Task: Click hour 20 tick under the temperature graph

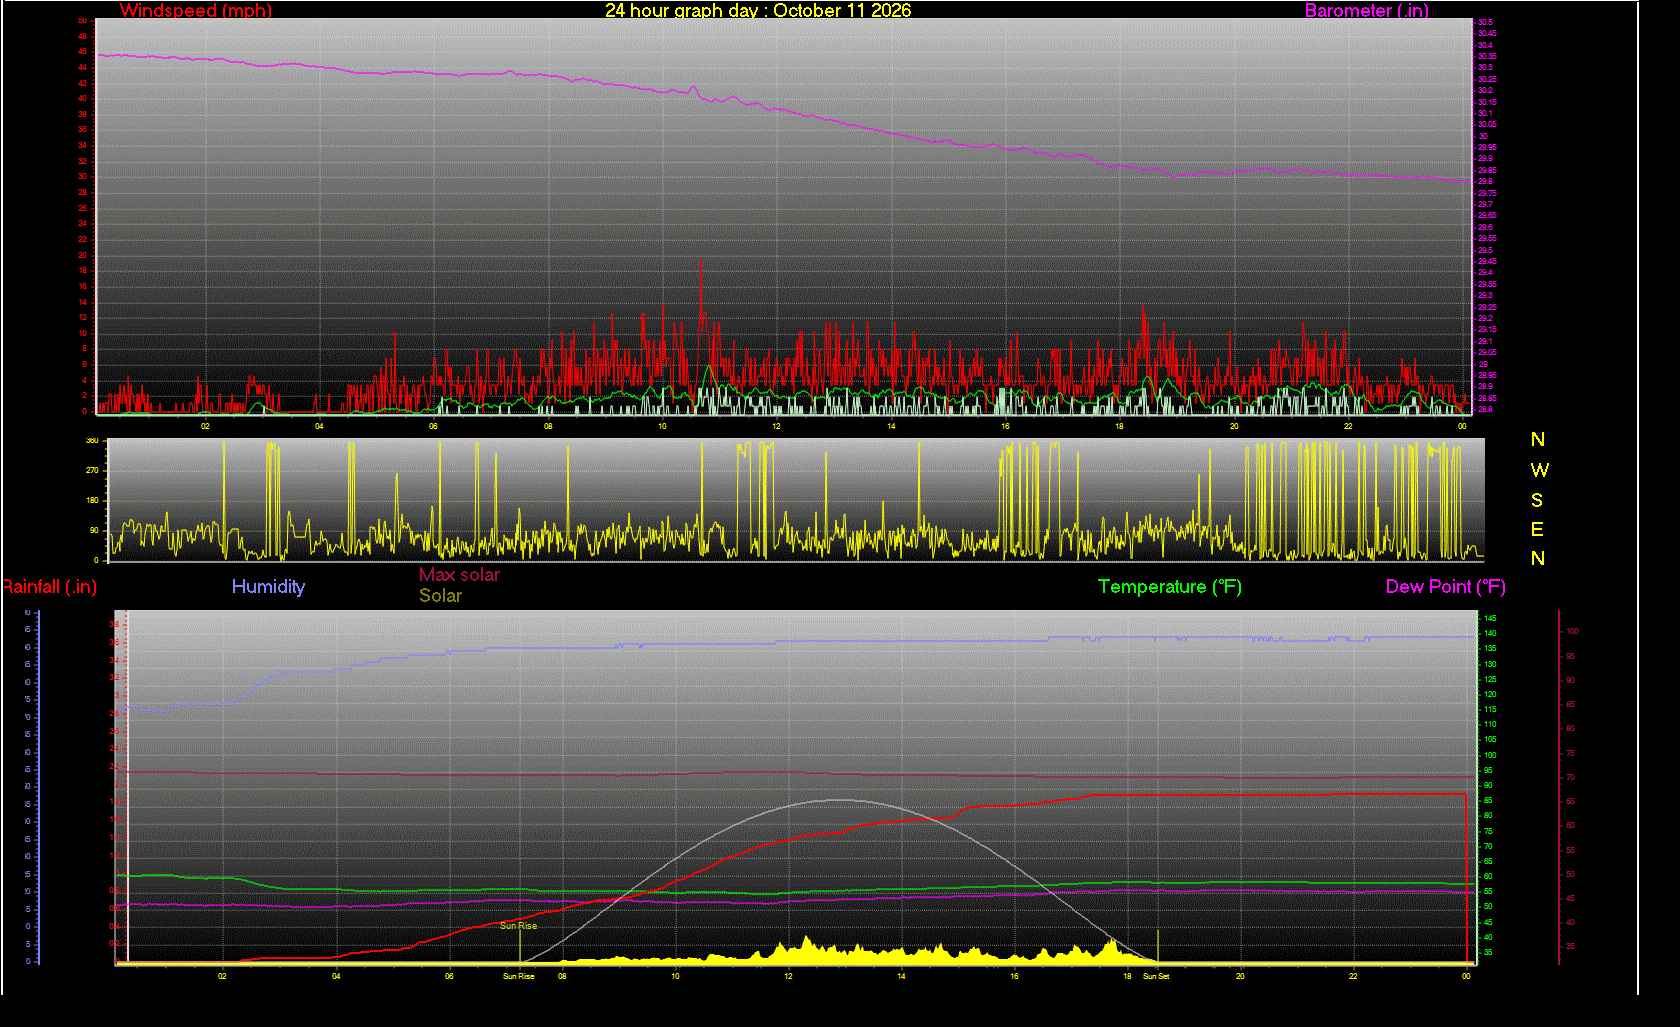Action: [1240, 976]
